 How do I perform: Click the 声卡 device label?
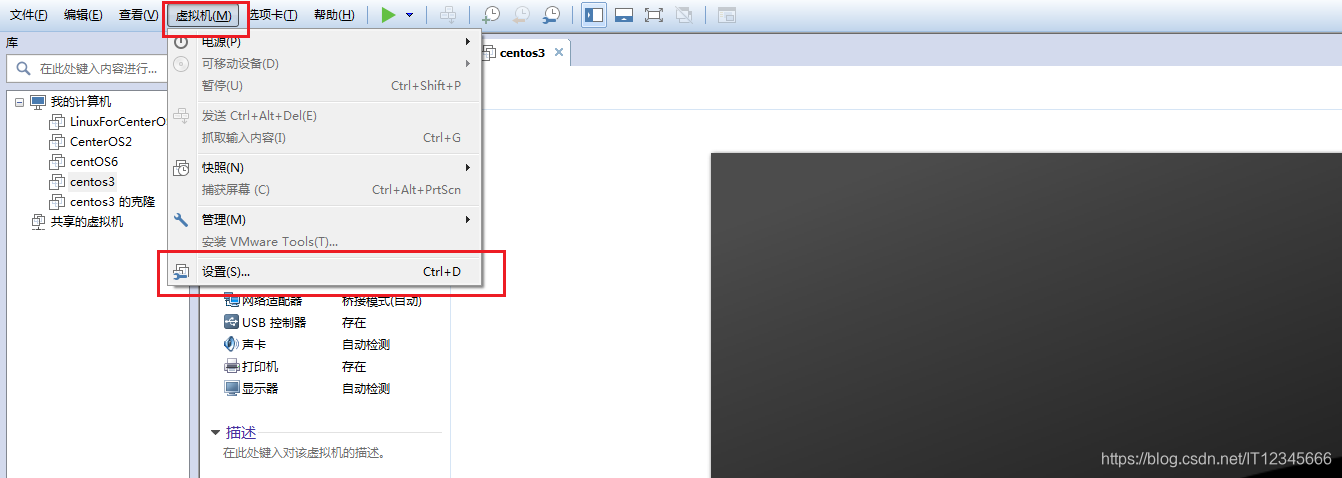pyautogui.click(x=254, y=344)
